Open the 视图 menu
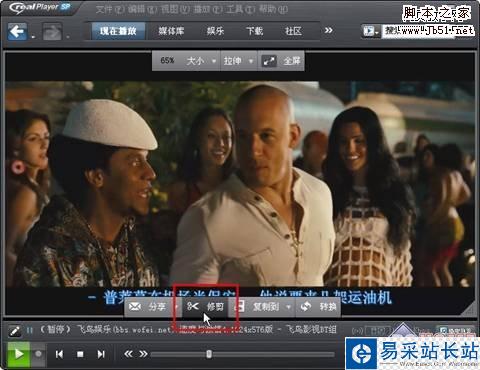Screen dimensions: 480x370 coord(175,9)
